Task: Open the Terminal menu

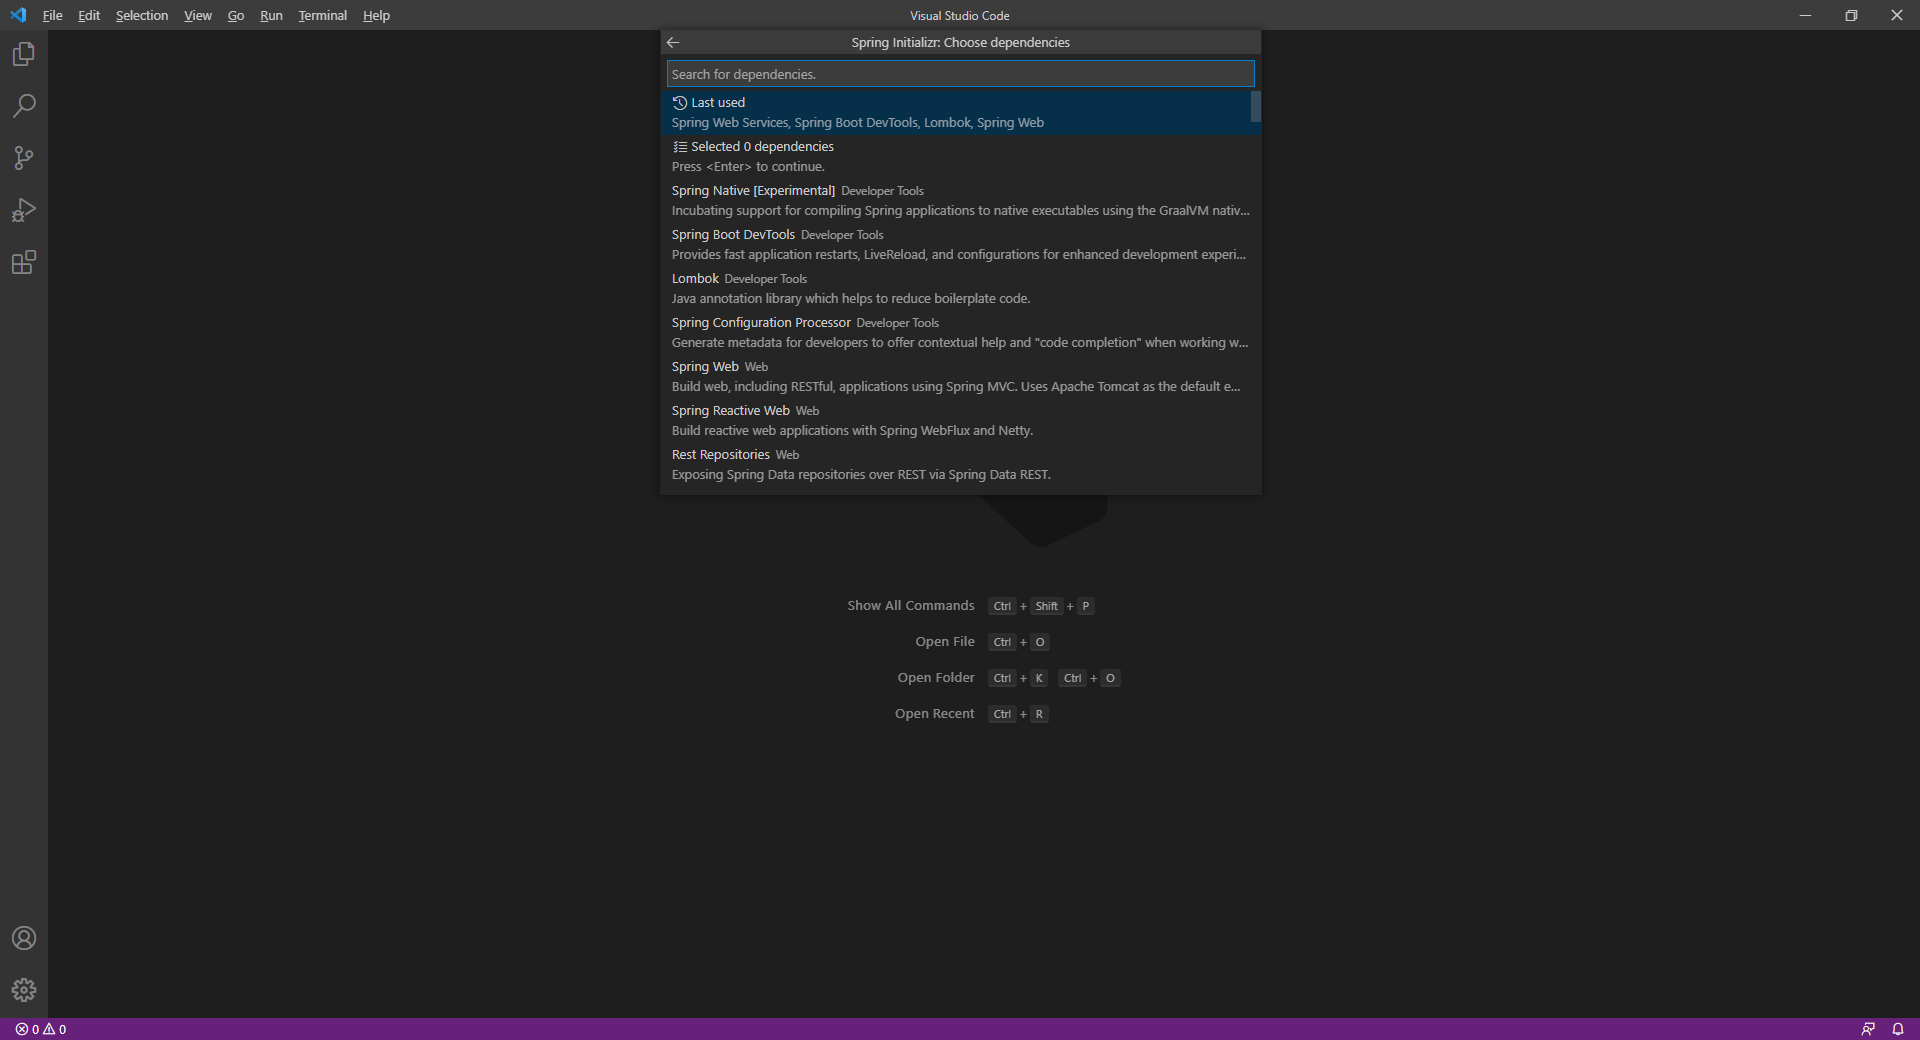Action: pyautogui.click(x=322, y=15)
